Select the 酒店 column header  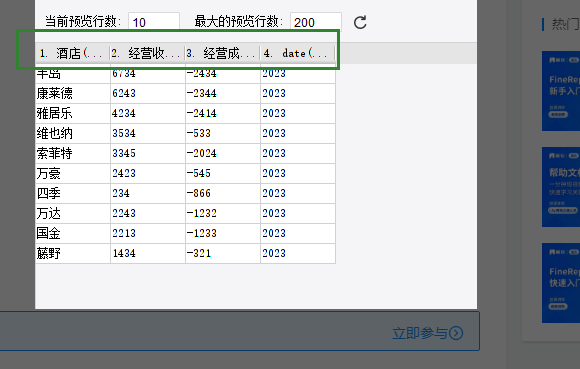pos(72,54)
